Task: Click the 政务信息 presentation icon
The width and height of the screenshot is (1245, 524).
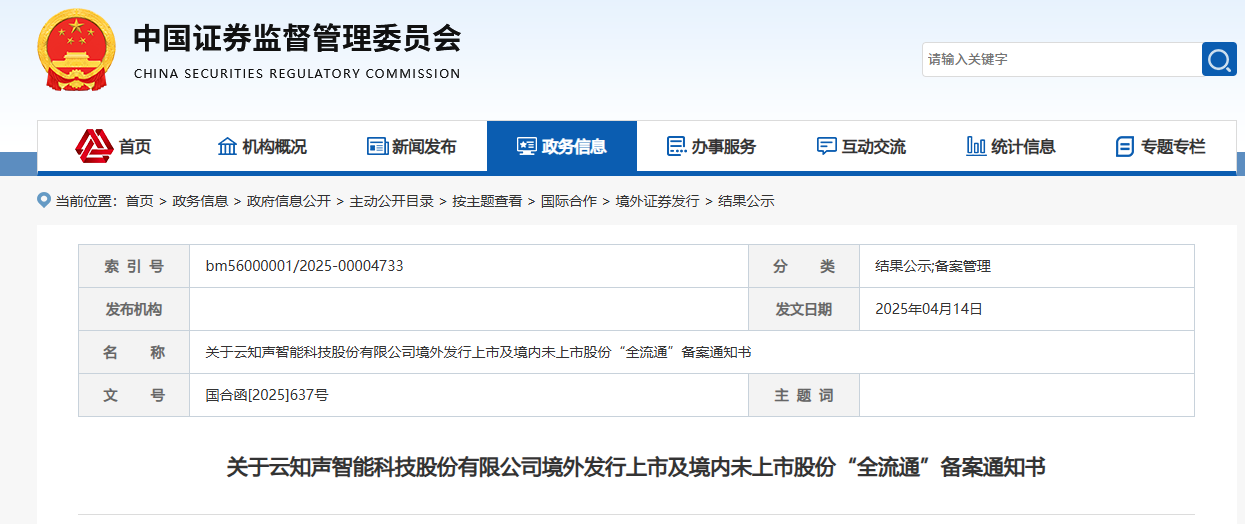Action: tap(526, 147)
